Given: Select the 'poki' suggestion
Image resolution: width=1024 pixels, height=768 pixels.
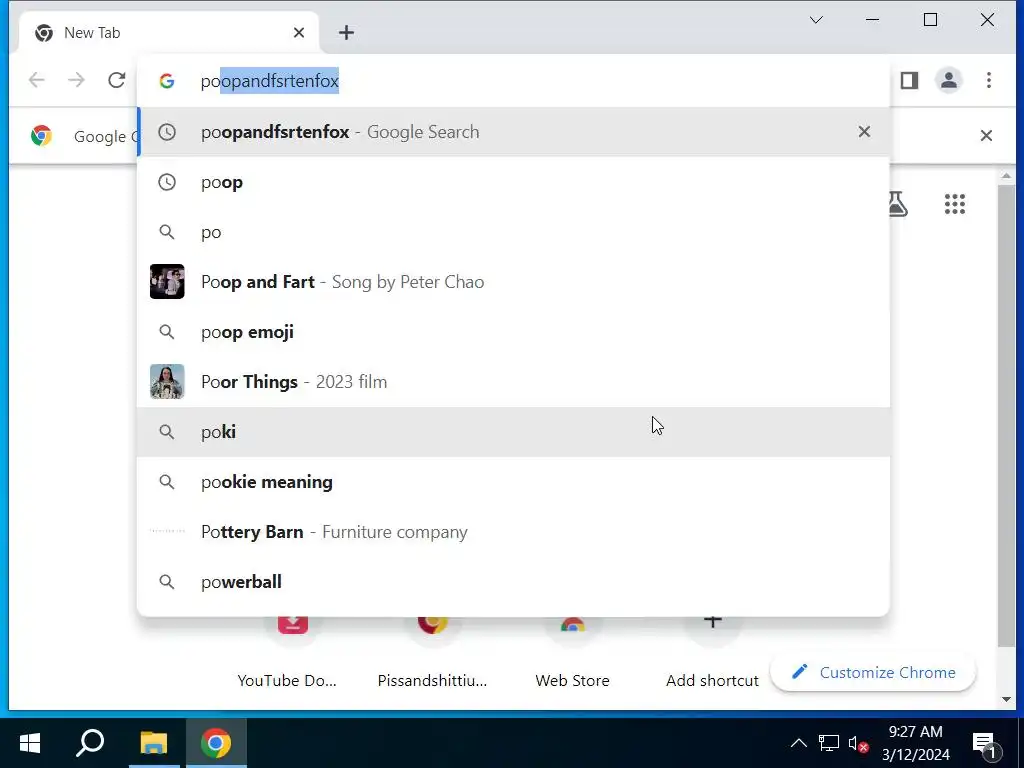Looking at the screenshot, I should [513, 432].
